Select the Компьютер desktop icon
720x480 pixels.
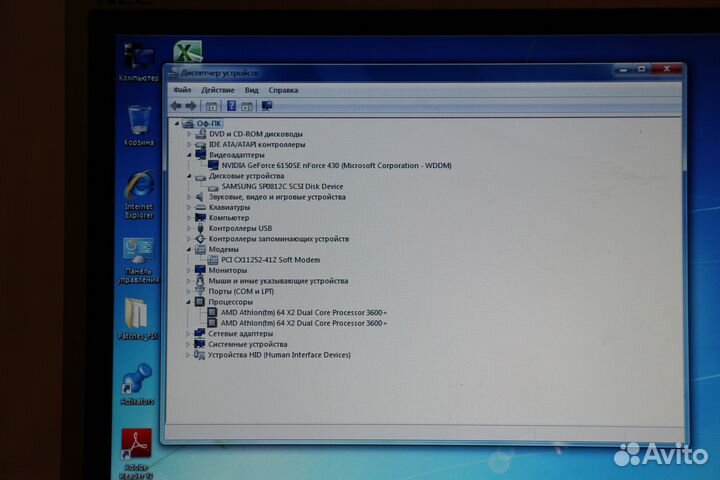click(139, 61)
